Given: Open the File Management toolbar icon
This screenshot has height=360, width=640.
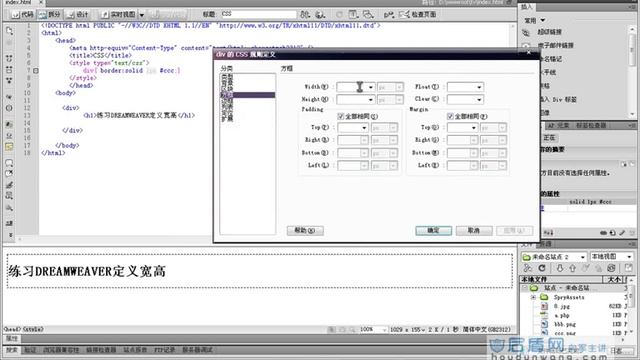Looking at the screenshot, I should [305, 15].
